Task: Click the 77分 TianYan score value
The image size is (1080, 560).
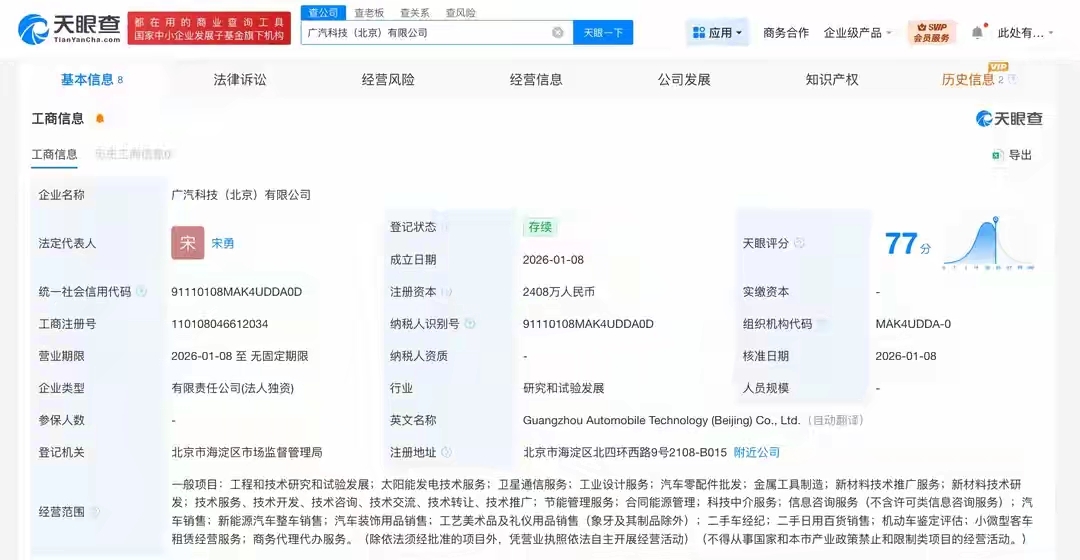Action: point(907,244)
